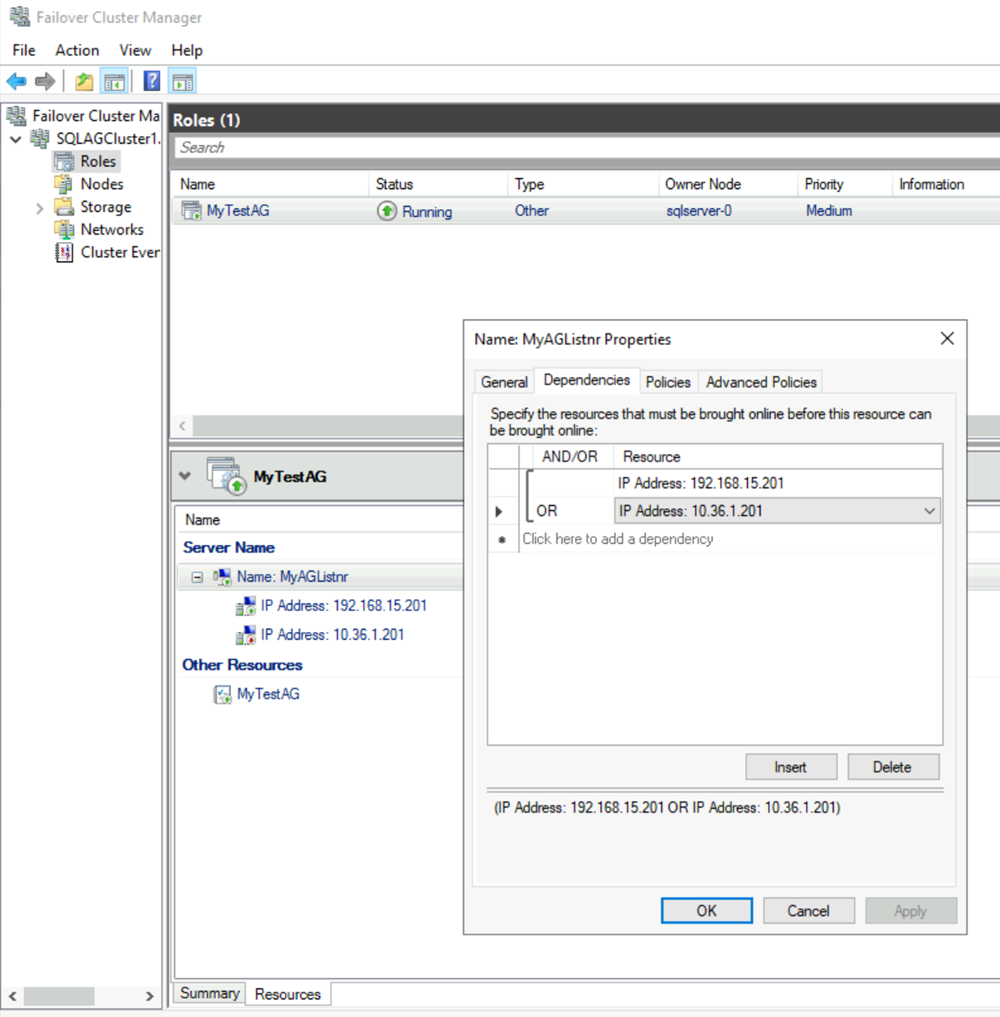The height and width of the screenshot is (1017, 1000).
Task: Click the icon beside IP Address 192.168.15.201 resource
Action: coord(245,606)
